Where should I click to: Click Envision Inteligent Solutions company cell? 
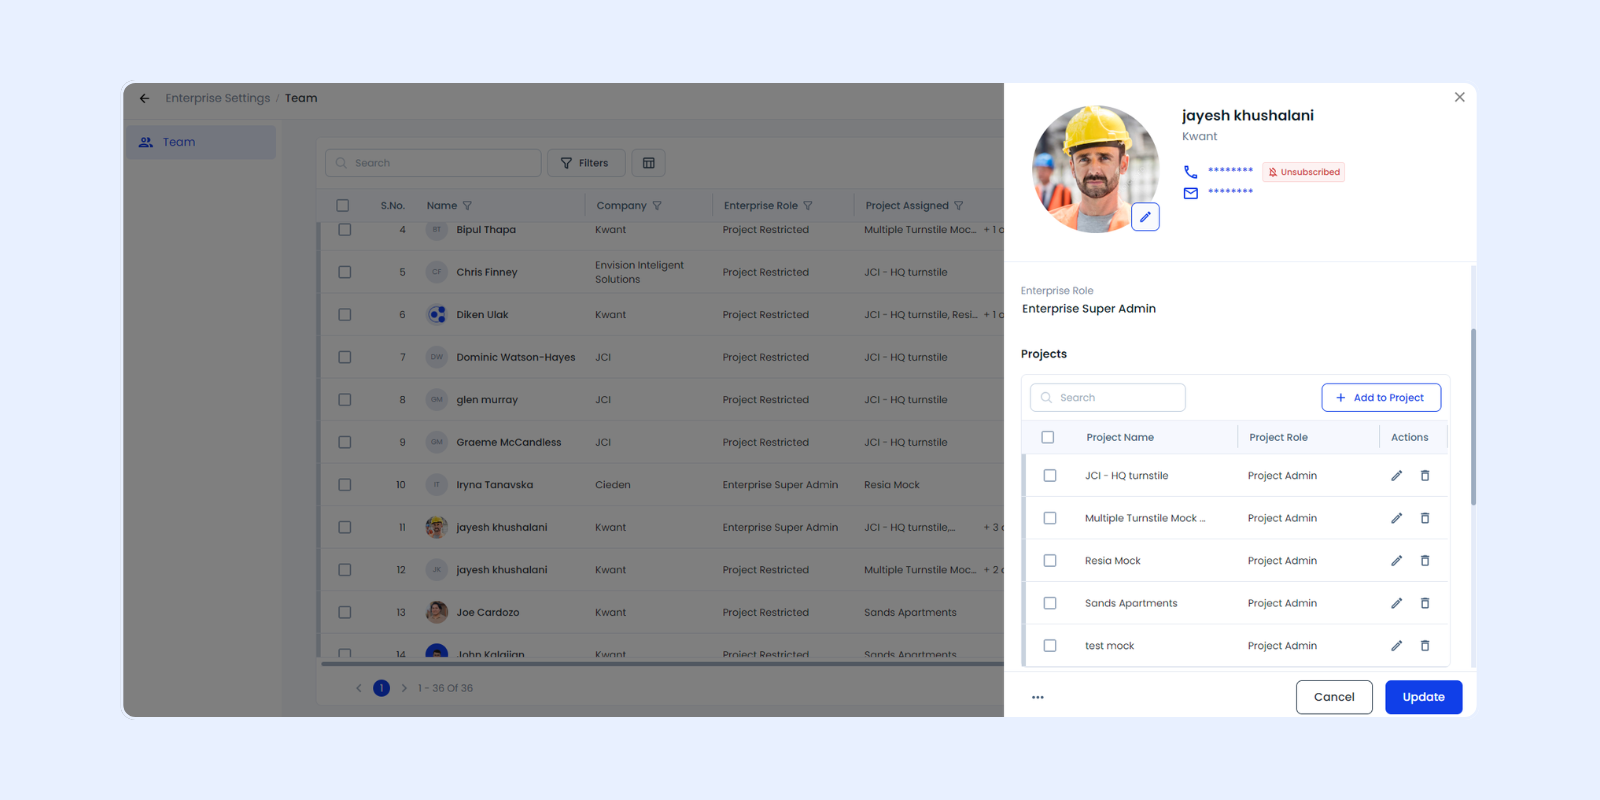point(639,272)
